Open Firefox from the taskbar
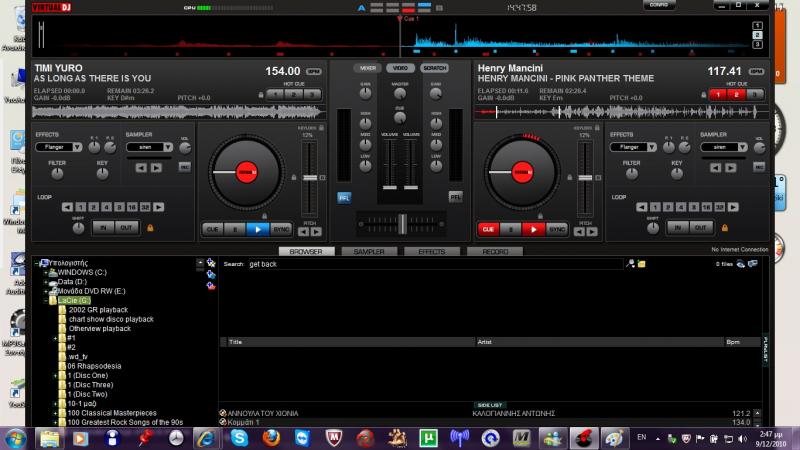The width and height of the screenshot is (800, 450). [x=271, y=438]
